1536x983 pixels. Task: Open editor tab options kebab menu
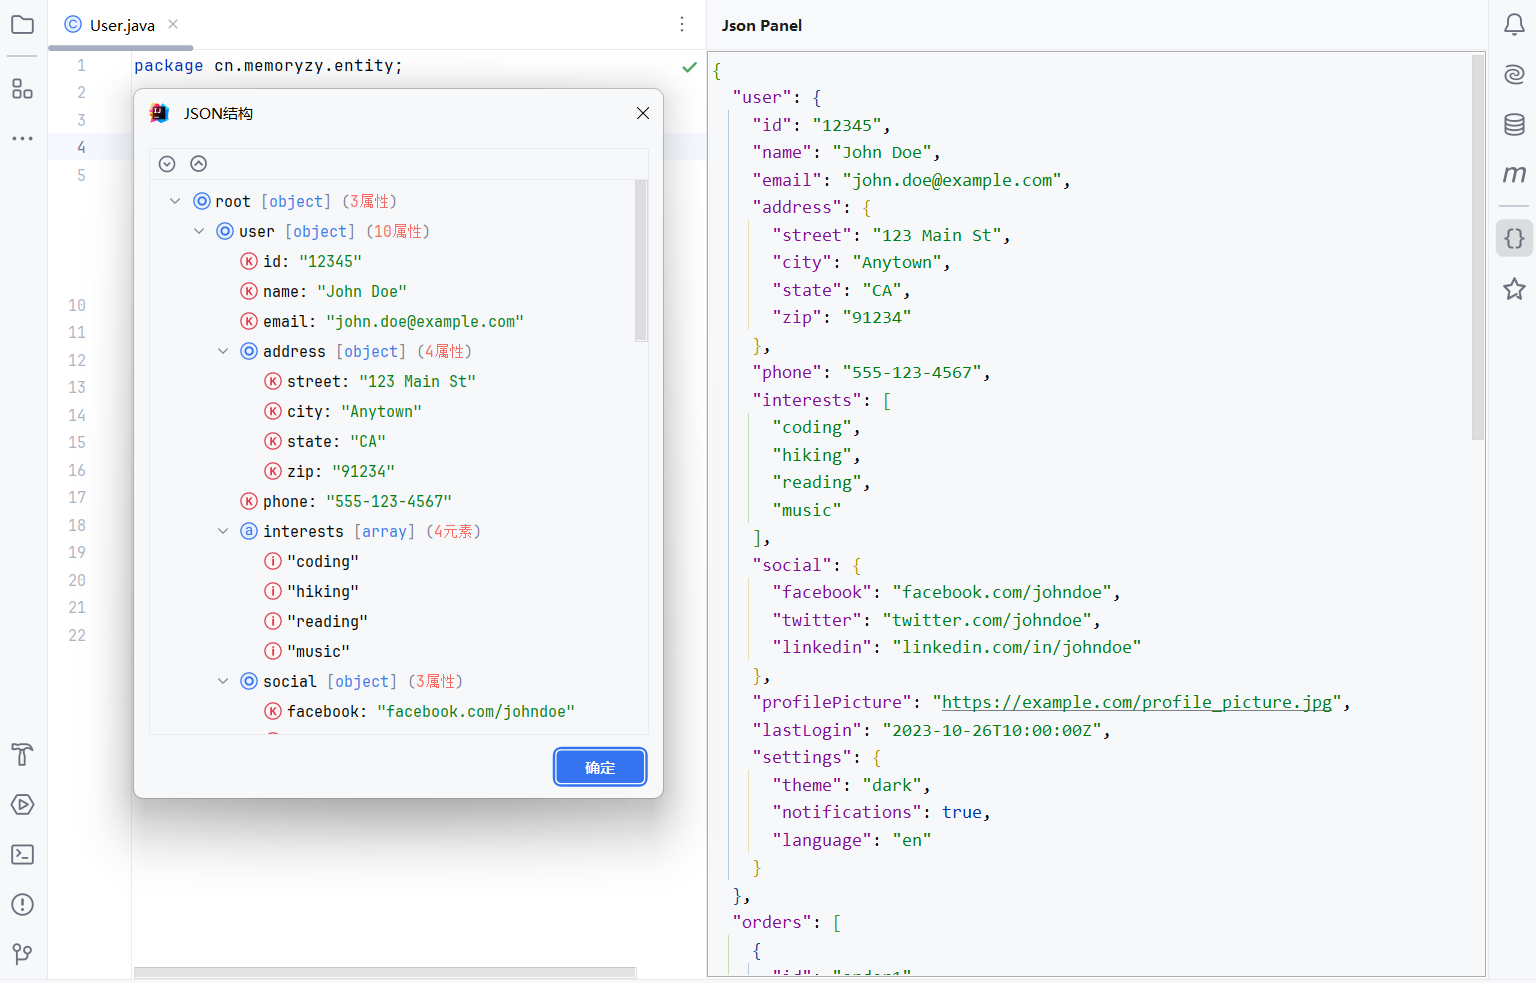[682, 24]
